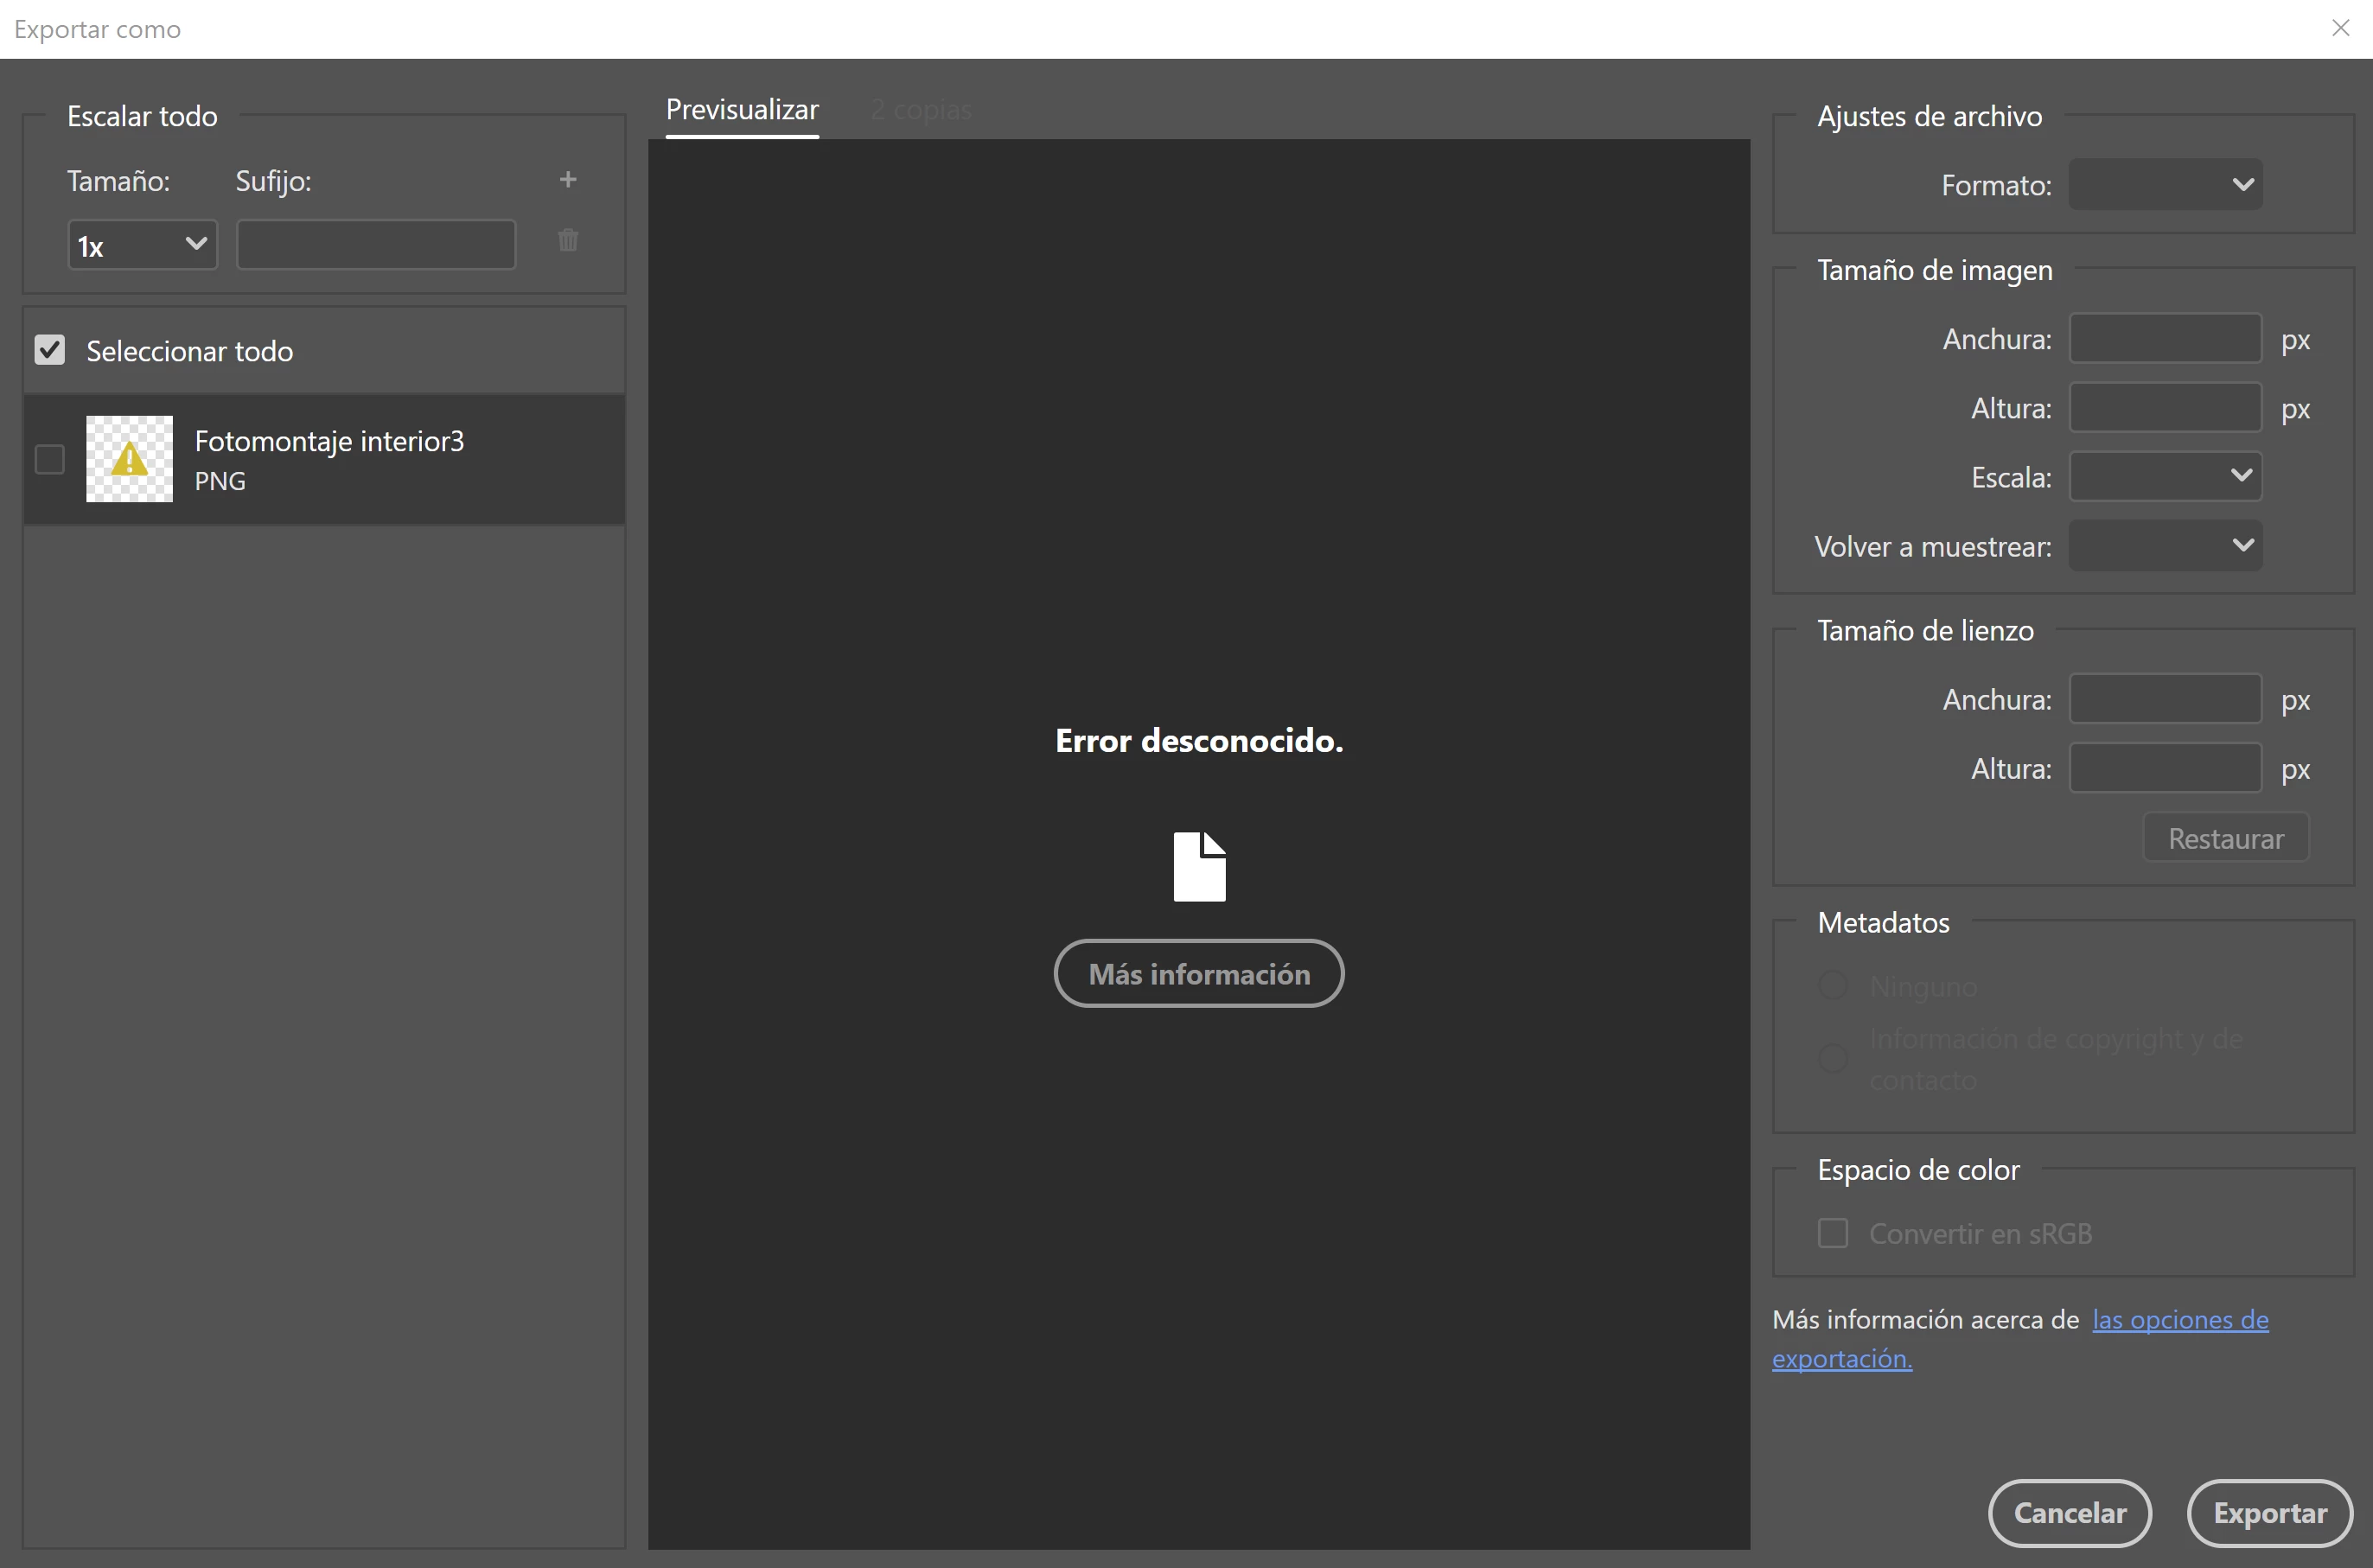Select the Ninguno metadata radio button
Image resolution: width=2373 pixels, height=1568 pixels.
coord(1832,986)
